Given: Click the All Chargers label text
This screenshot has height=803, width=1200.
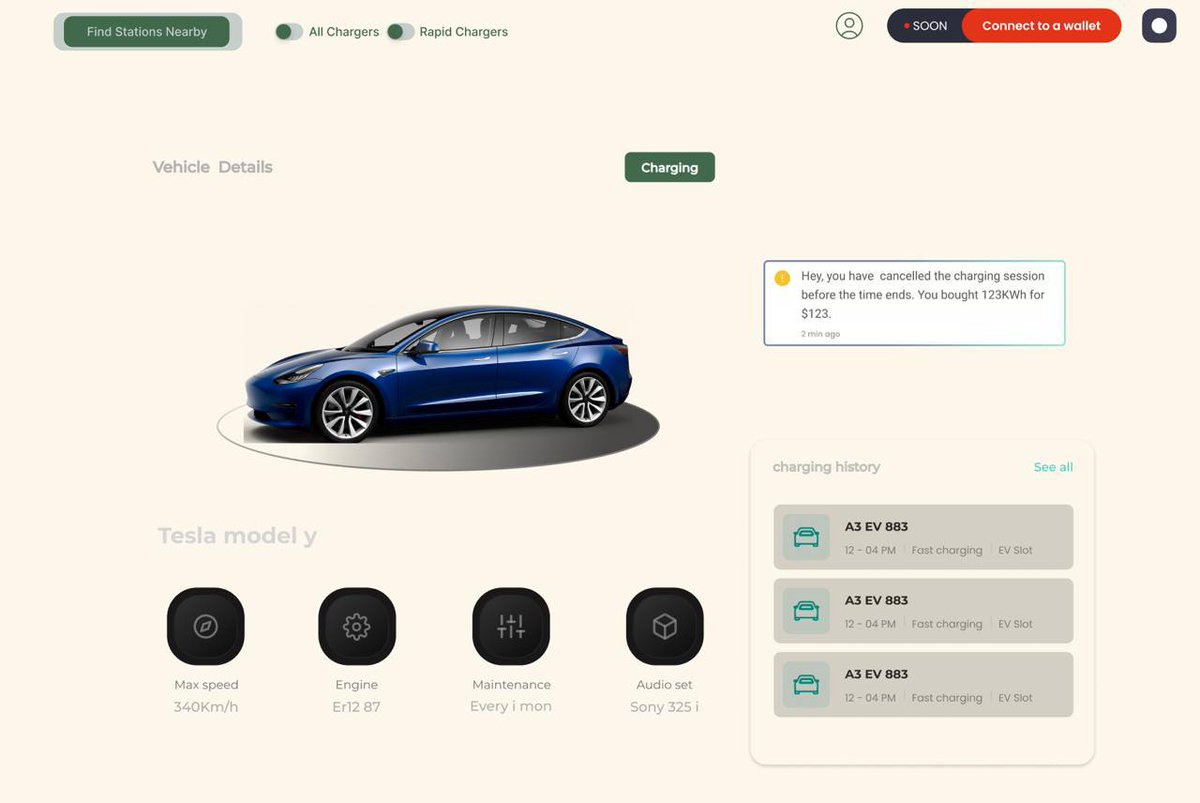Looking at the screenshot, I should coord(344,32).
